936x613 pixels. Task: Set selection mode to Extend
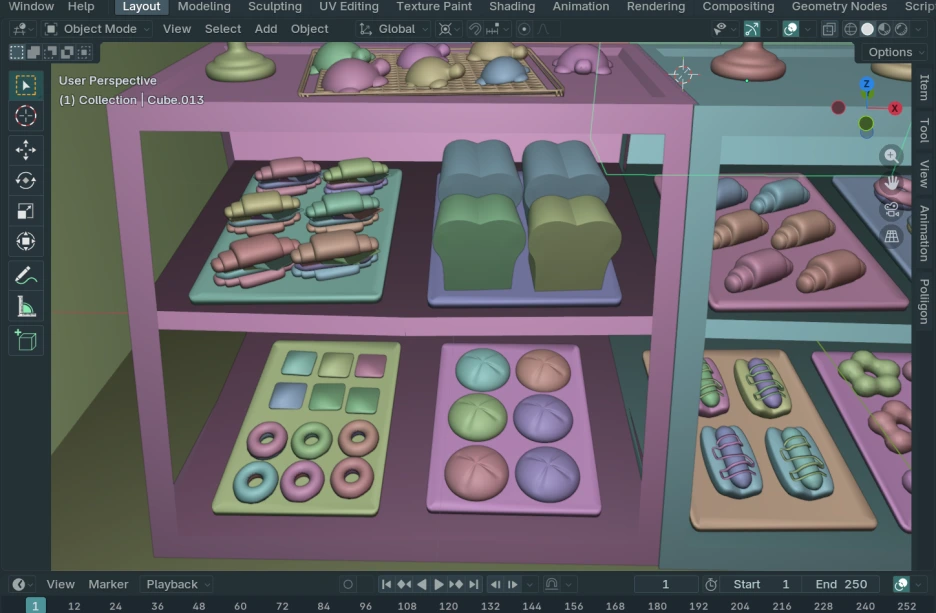[33, 53]
